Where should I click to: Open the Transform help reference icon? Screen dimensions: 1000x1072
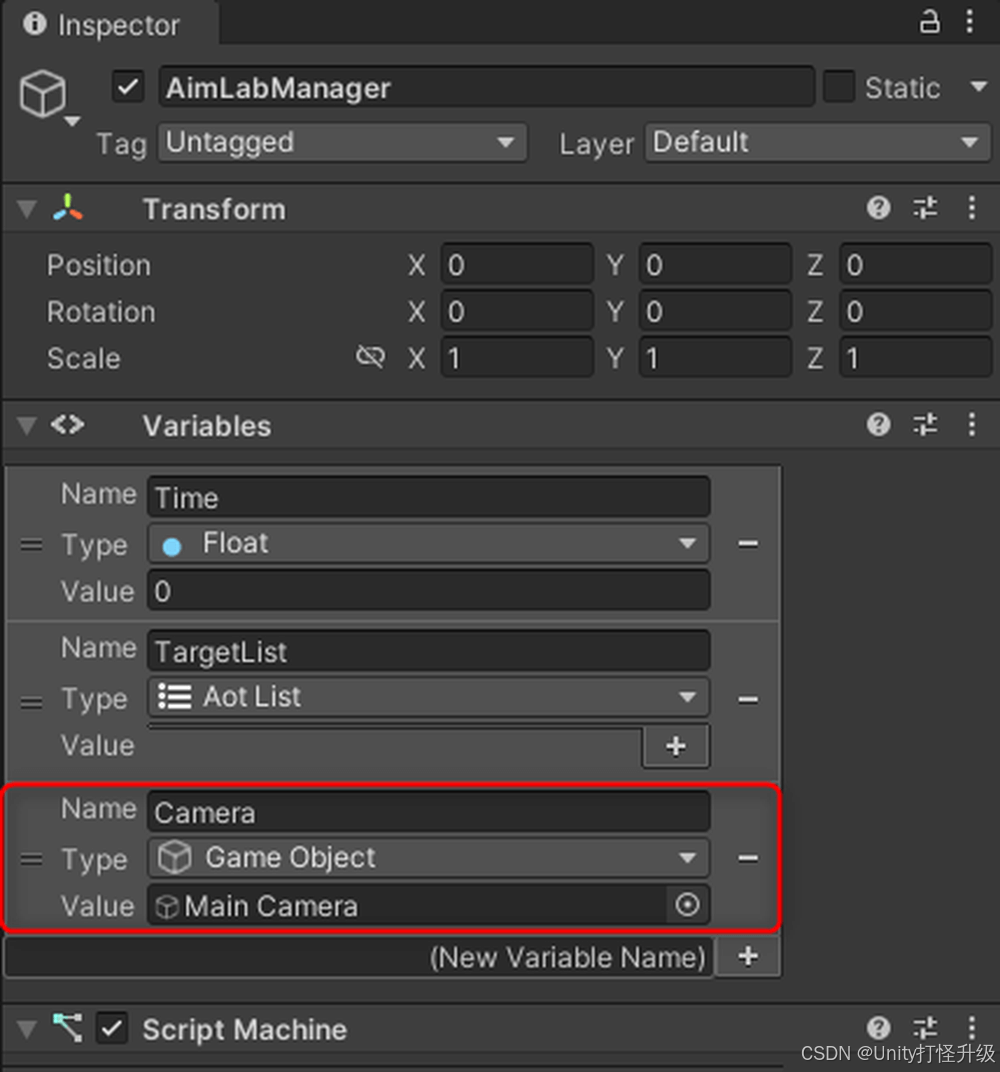click(878, 208)
